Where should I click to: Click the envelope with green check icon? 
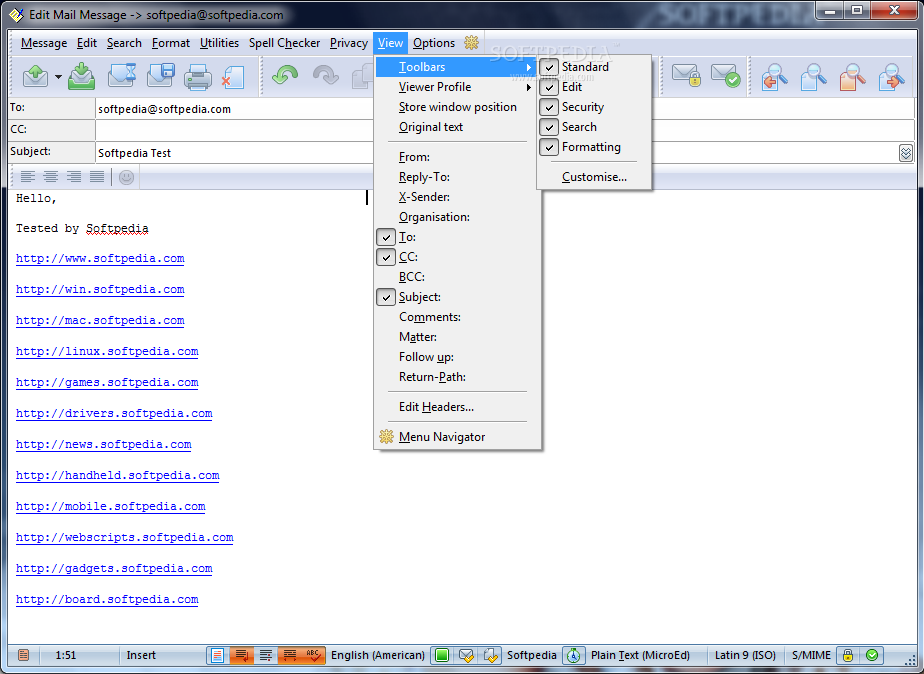[x=725, y=77]
